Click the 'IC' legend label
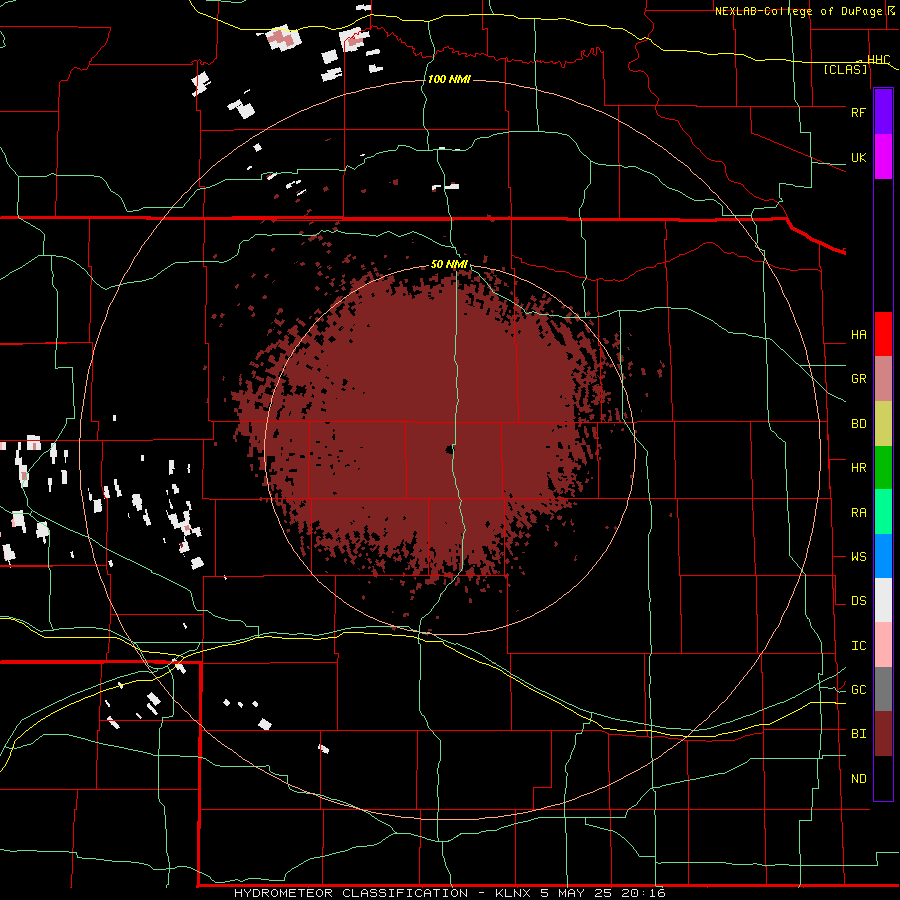 point(858,646)
